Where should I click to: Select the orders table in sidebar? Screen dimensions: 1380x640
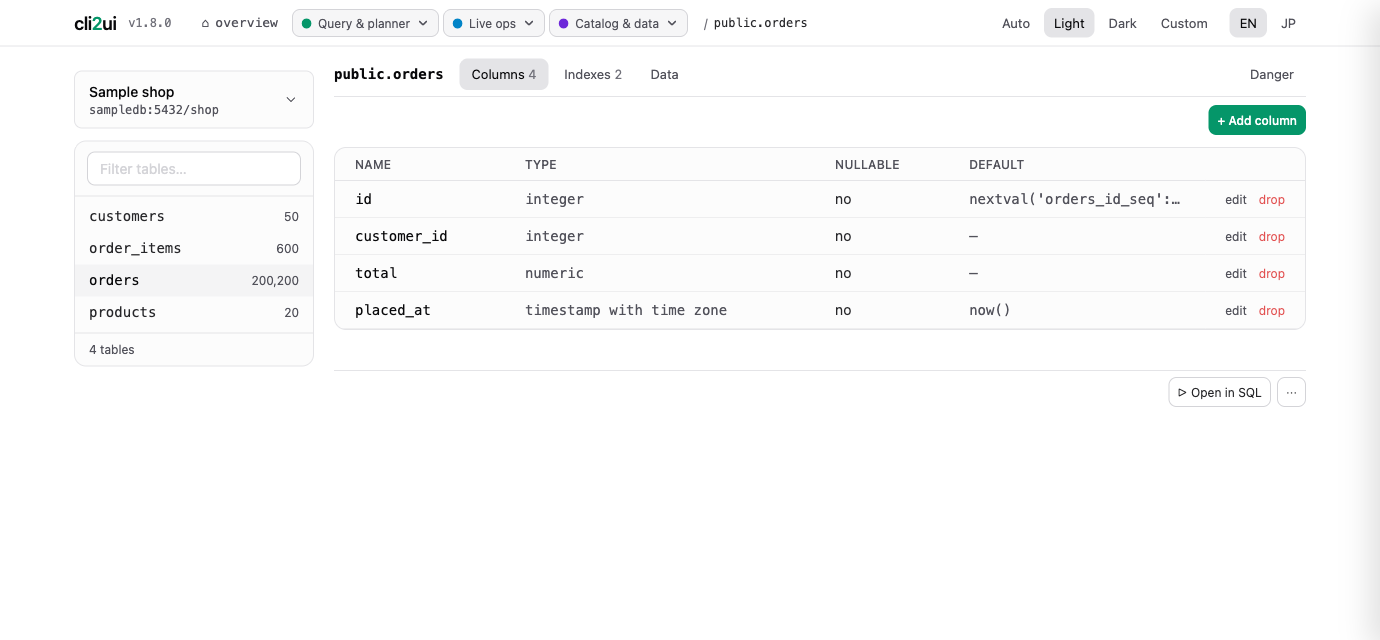194,280
